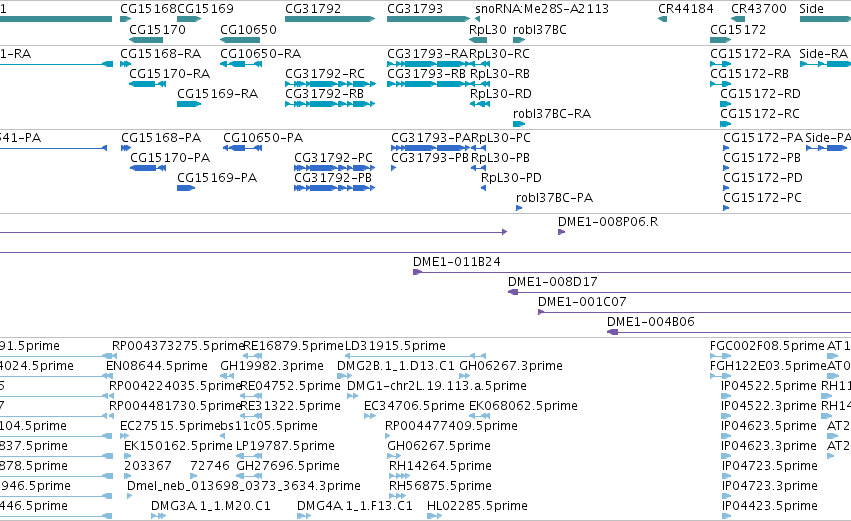This screenshot has height=521, width=851.
Task: Open the robl37BC gene label
Action: point(539,29)
